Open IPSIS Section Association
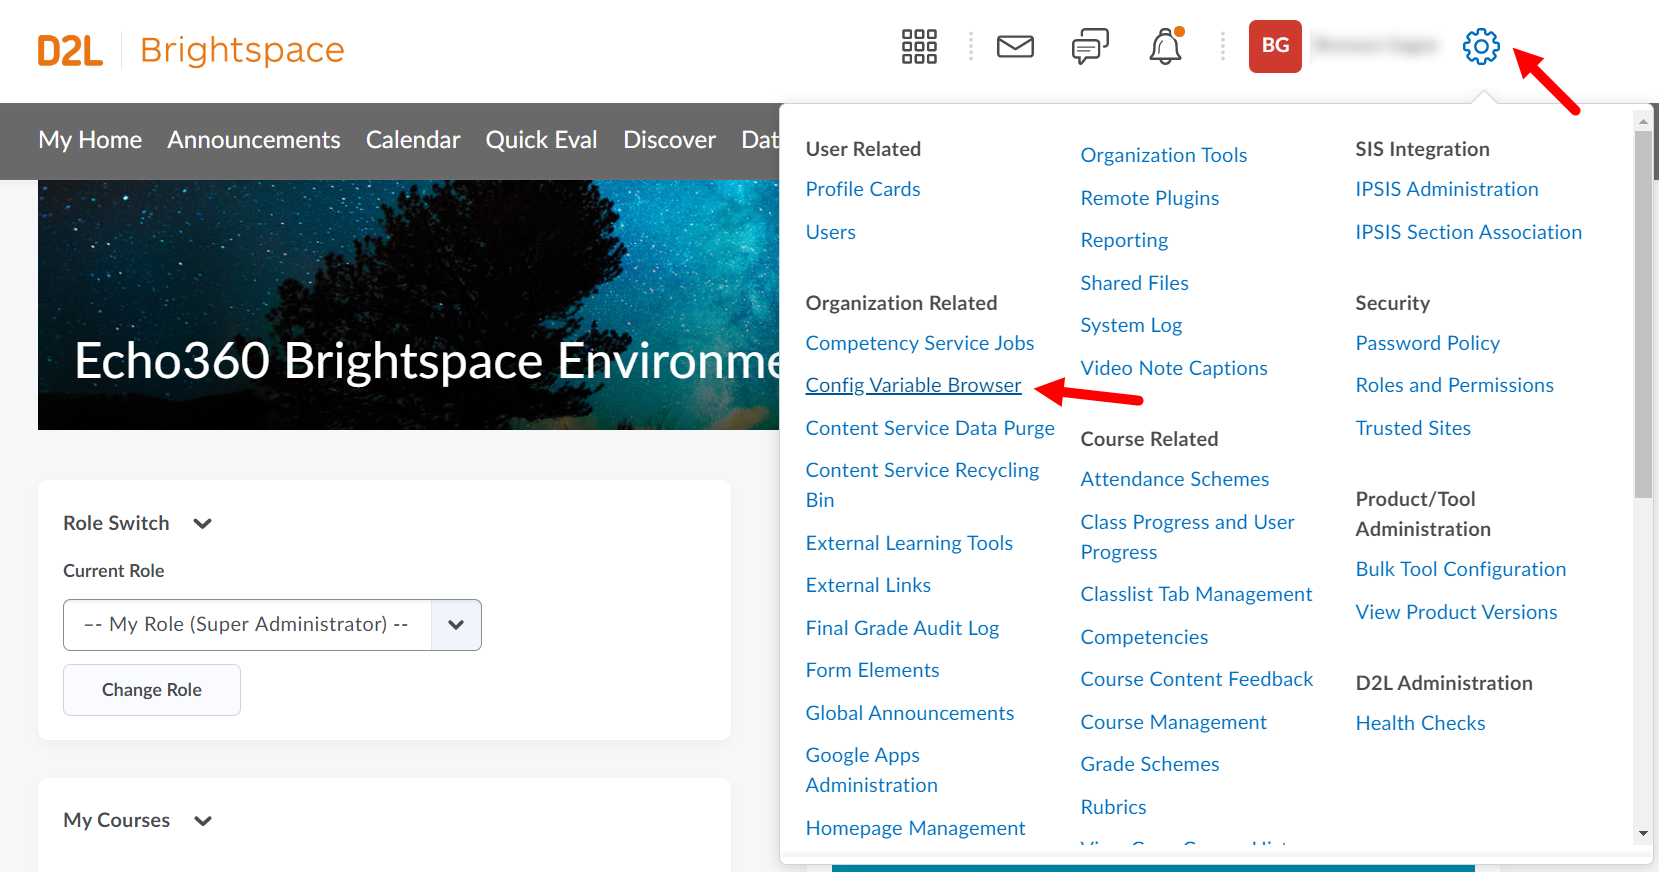 (x=1469, y=232)
